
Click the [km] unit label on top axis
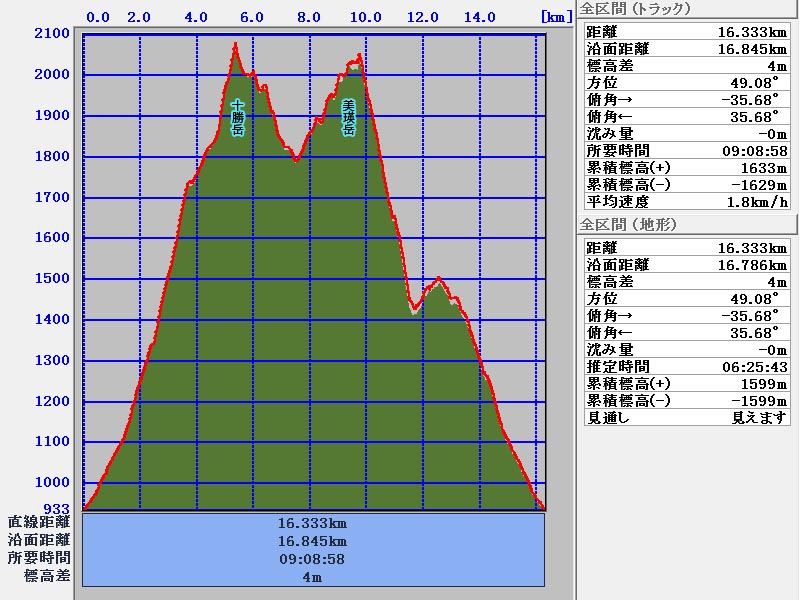point(555,16)
